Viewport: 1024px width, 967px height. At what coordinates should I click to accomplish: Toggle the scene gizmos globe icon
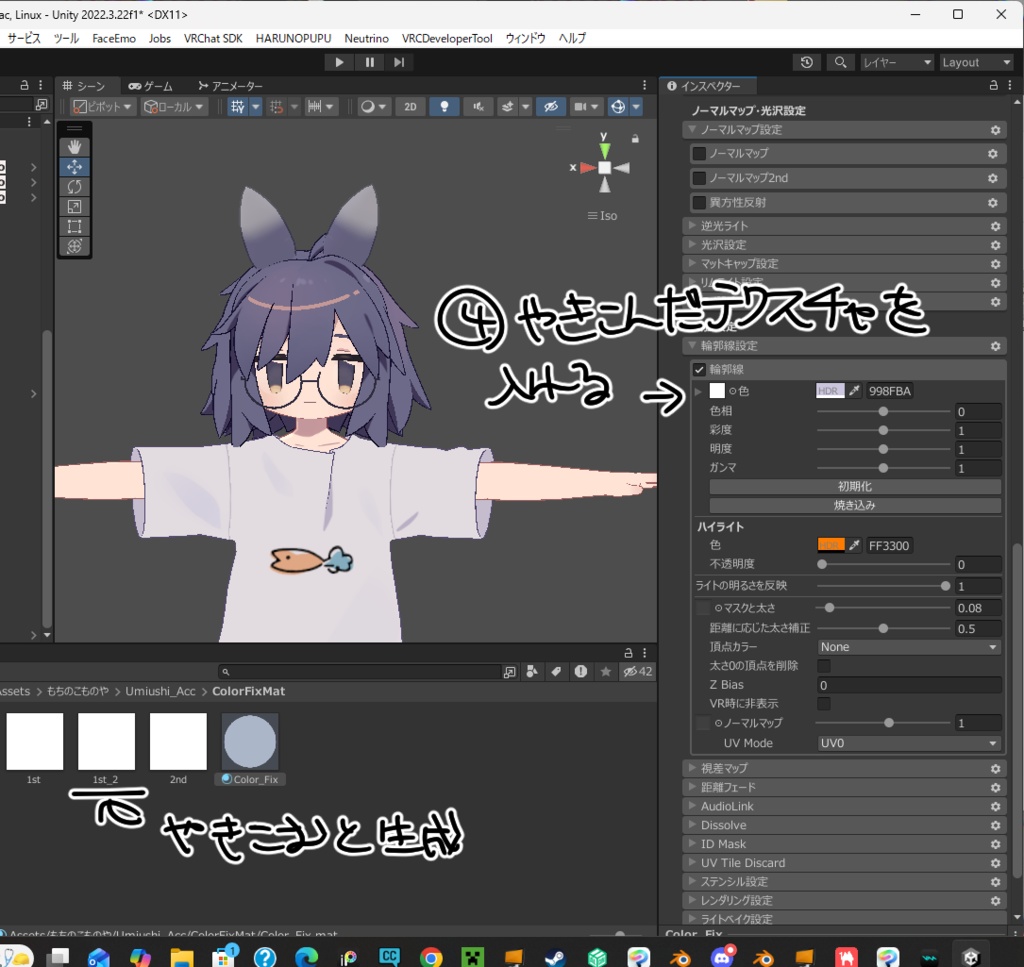tap(618, 106)
